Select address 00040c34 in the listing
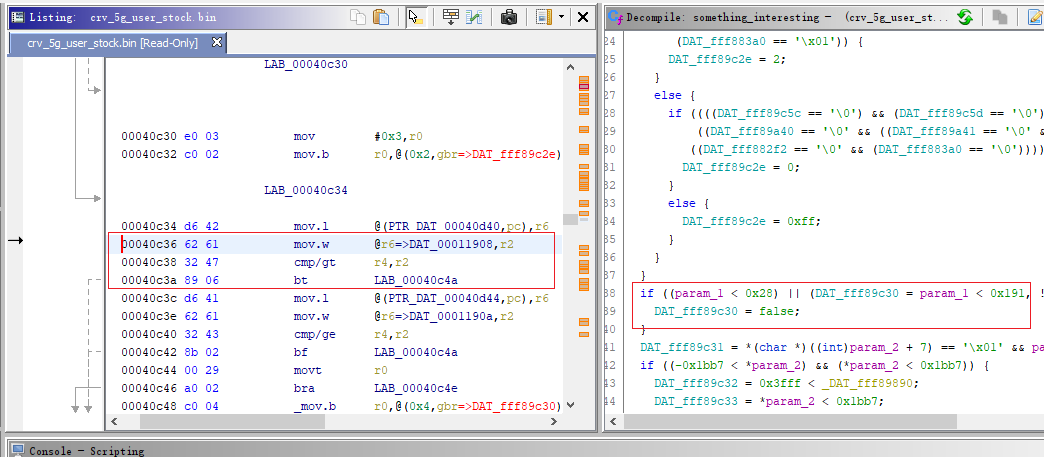This screenshot has height=457, width=1044. click(149, 227)
